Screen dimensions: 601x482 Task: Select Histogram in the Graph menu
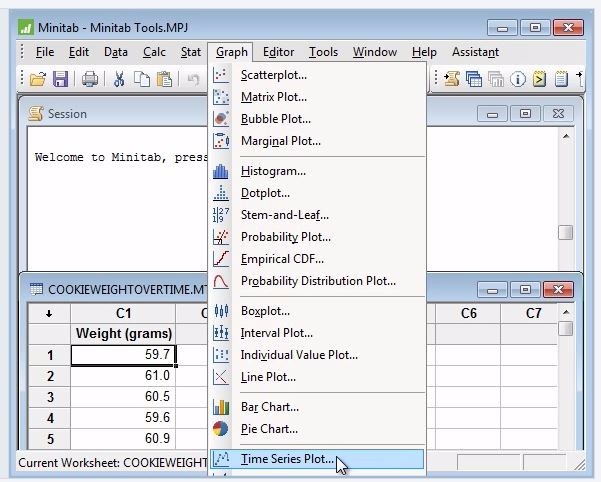tap(317, 171)
